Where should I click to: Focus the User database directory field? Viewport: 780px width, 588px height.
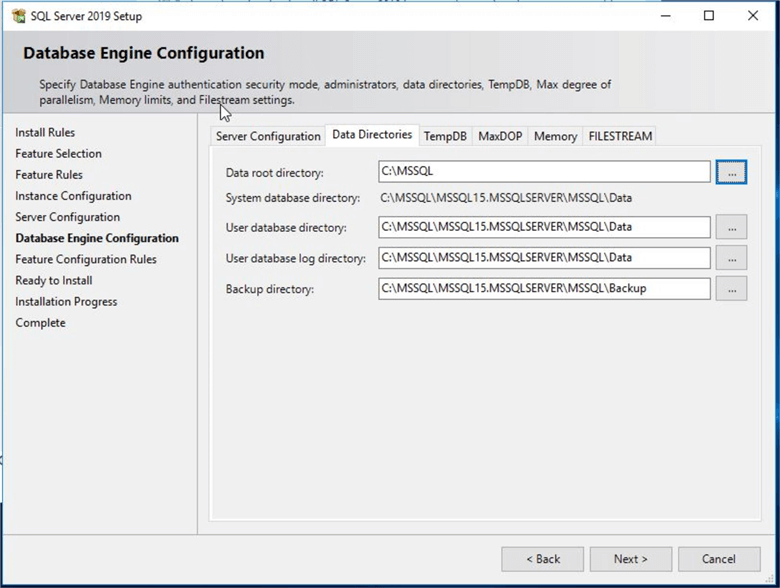click(x=544, y=228)
